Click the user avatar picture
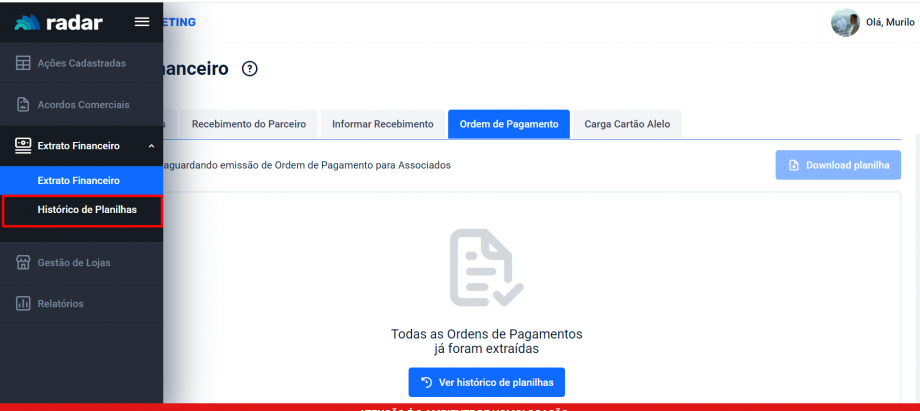920x411 pixels. point(845,22)
